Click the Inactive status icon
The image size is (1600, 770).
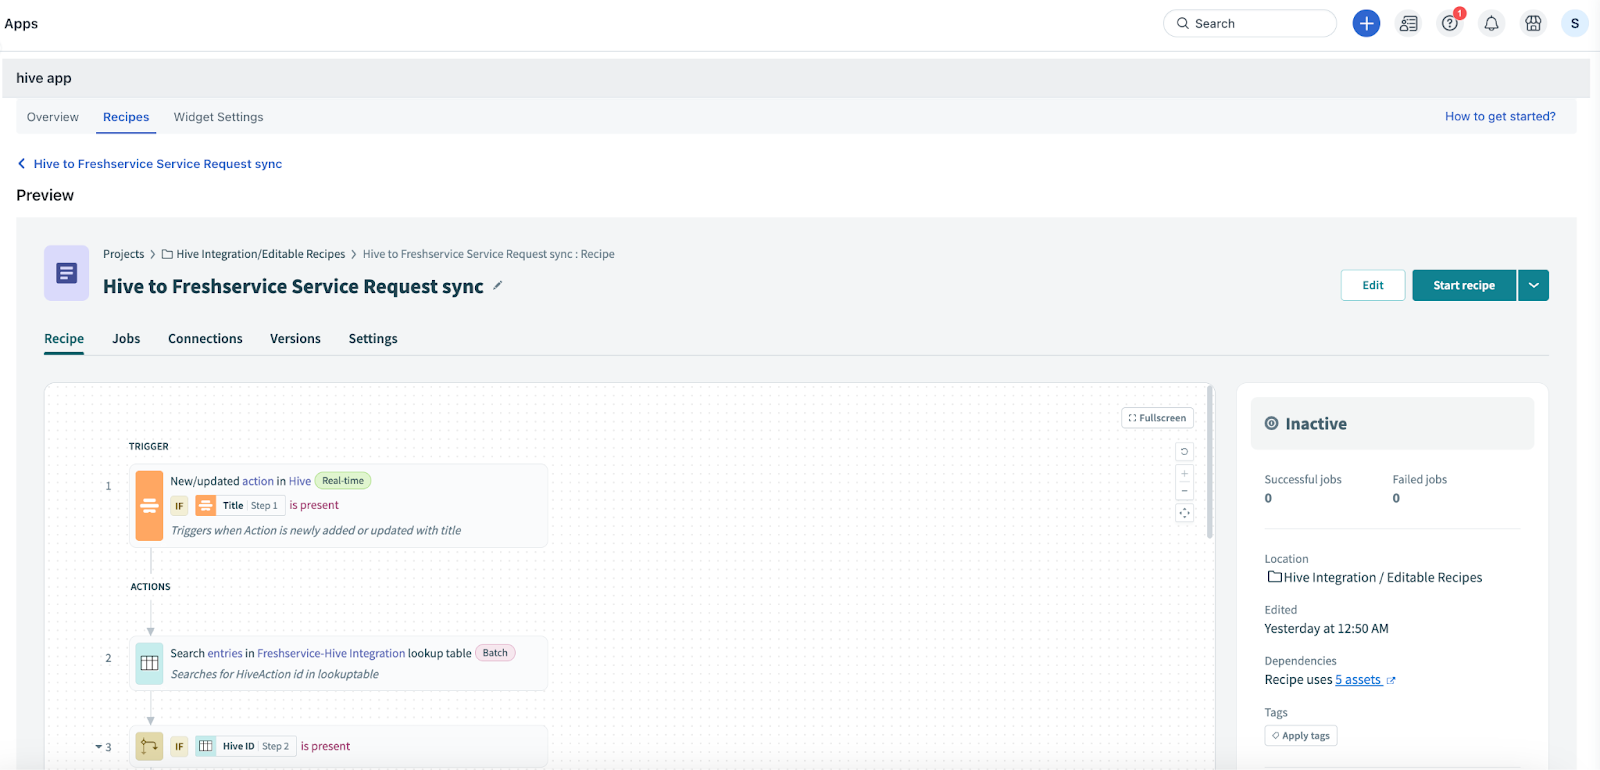[x=1271, y=424]
